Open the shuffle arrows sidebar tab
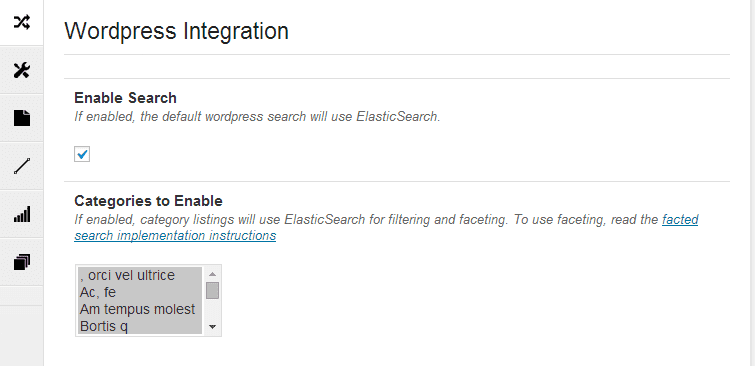 tap(22, 22)
